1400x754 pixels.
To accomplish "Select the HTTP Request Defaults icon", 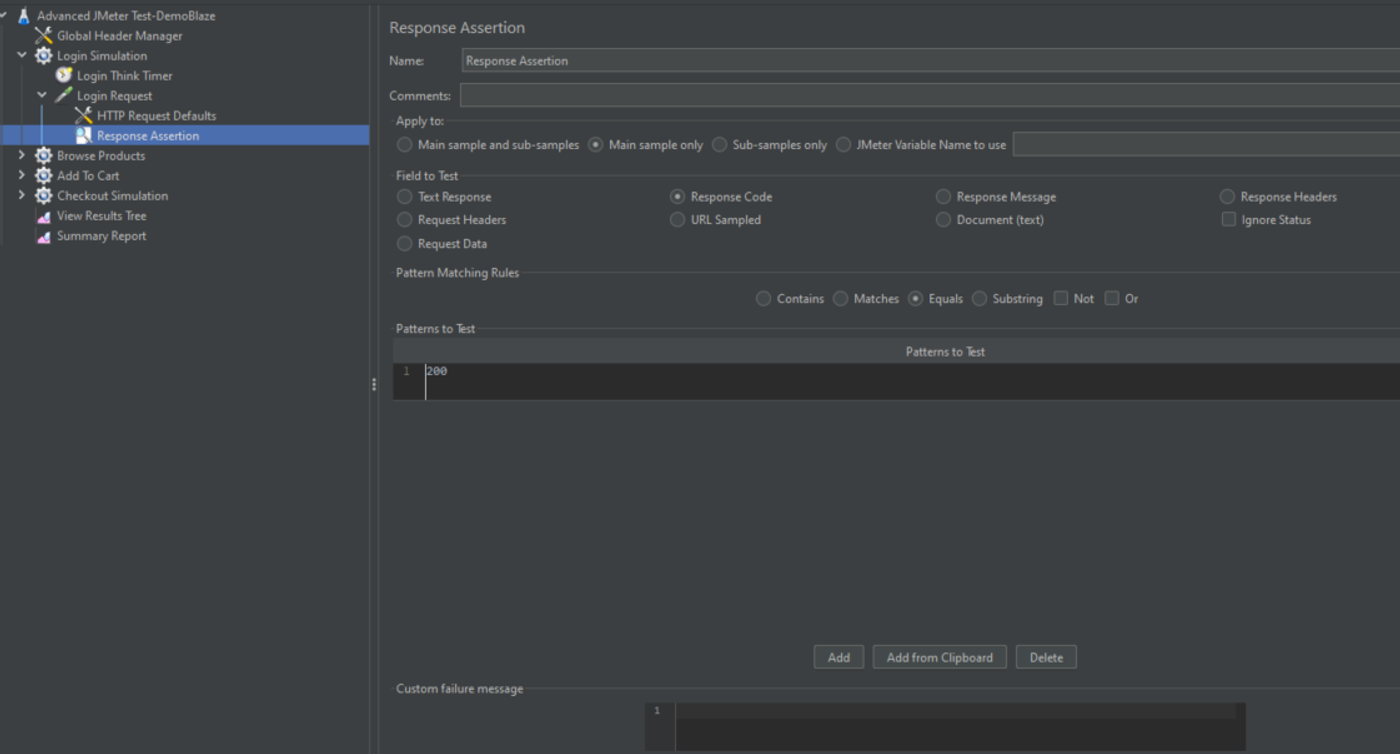I will 84,116.
